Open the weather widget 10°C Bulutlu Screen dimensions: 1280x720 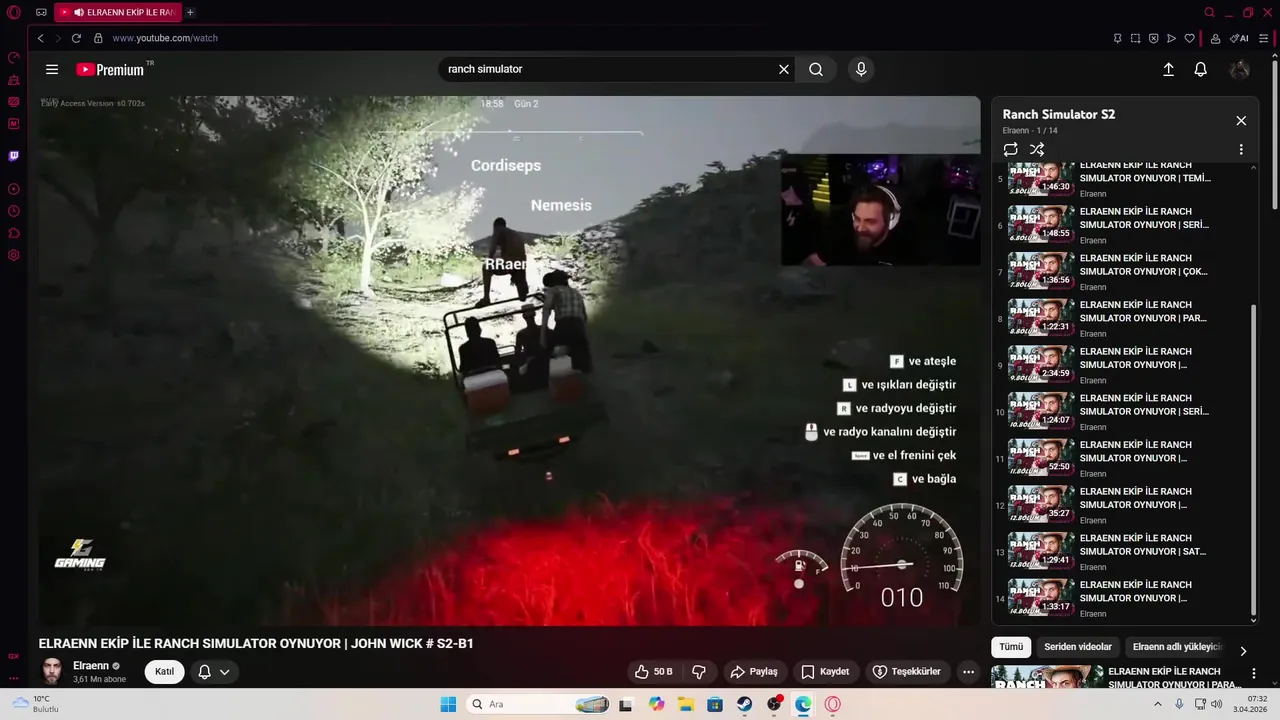click(36, 704)
